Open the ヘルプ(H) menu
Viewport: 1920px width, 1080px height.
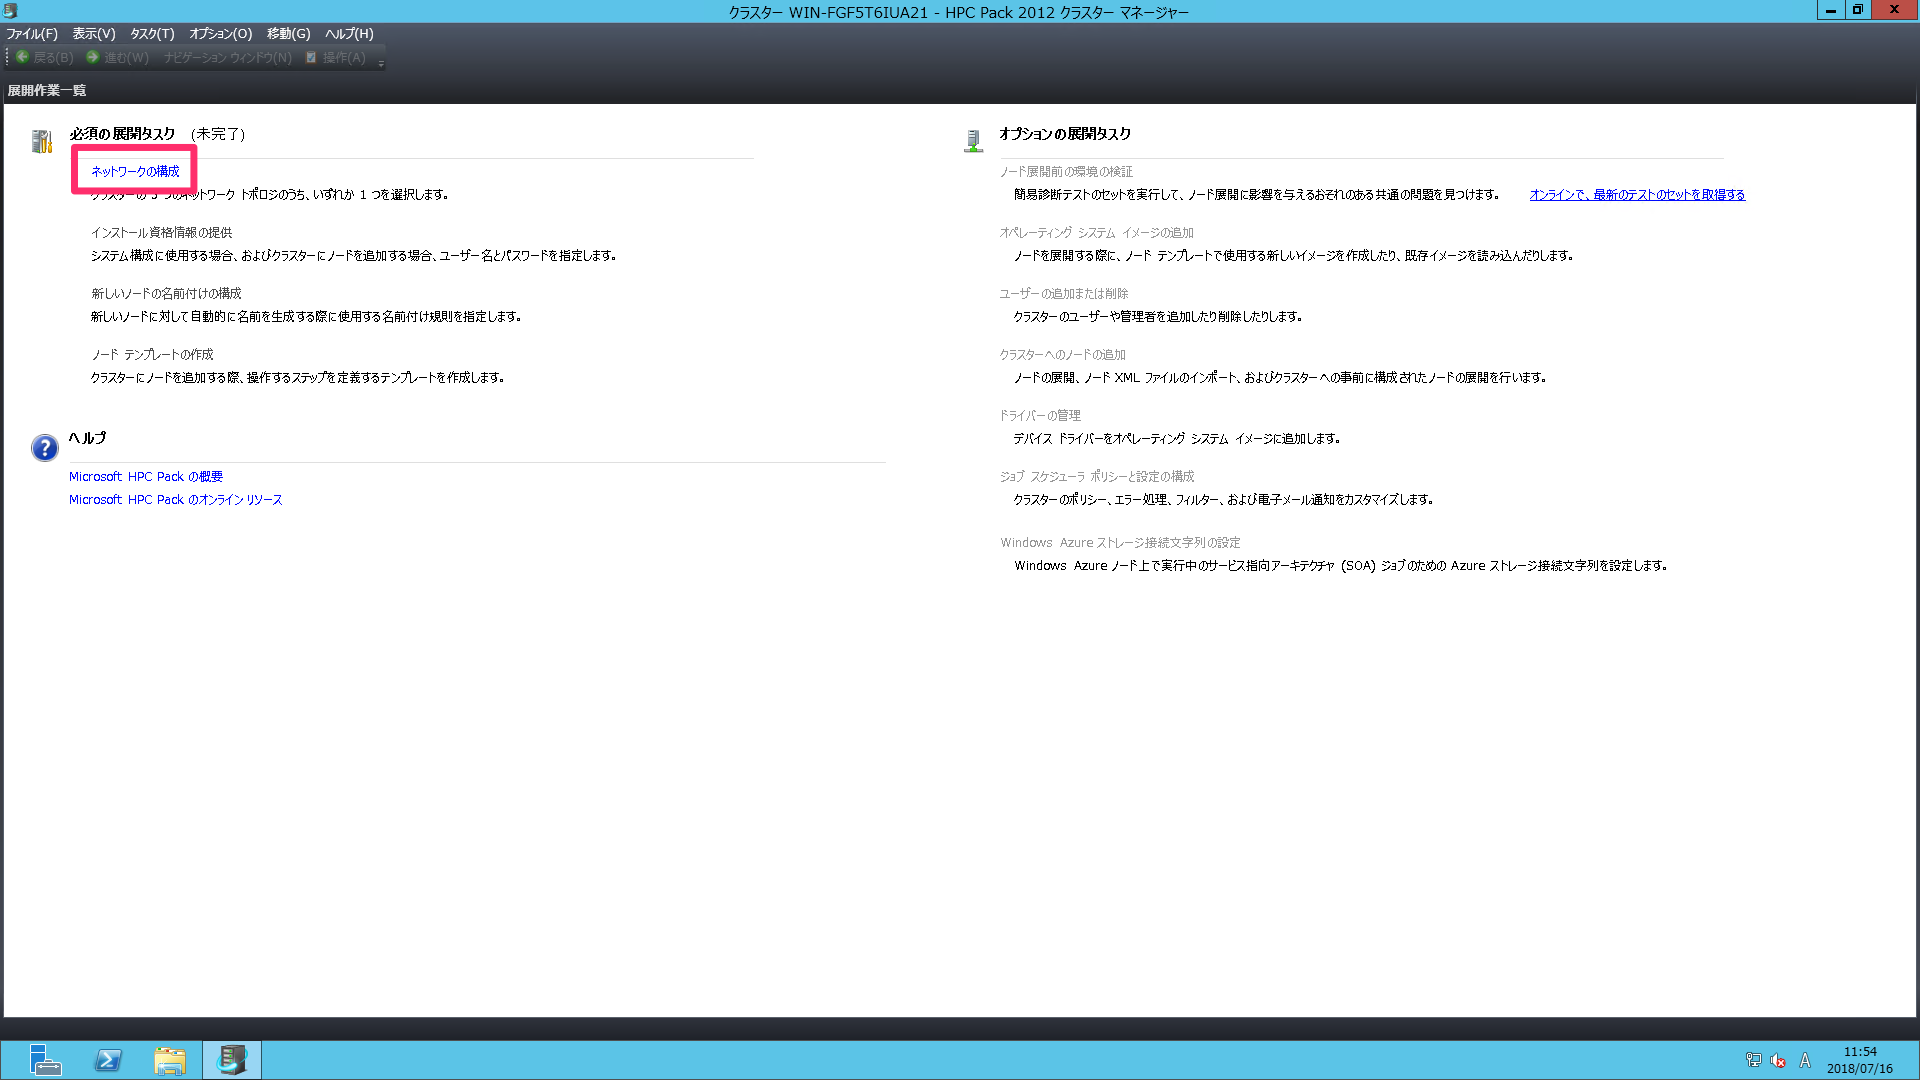coord(347,33)
